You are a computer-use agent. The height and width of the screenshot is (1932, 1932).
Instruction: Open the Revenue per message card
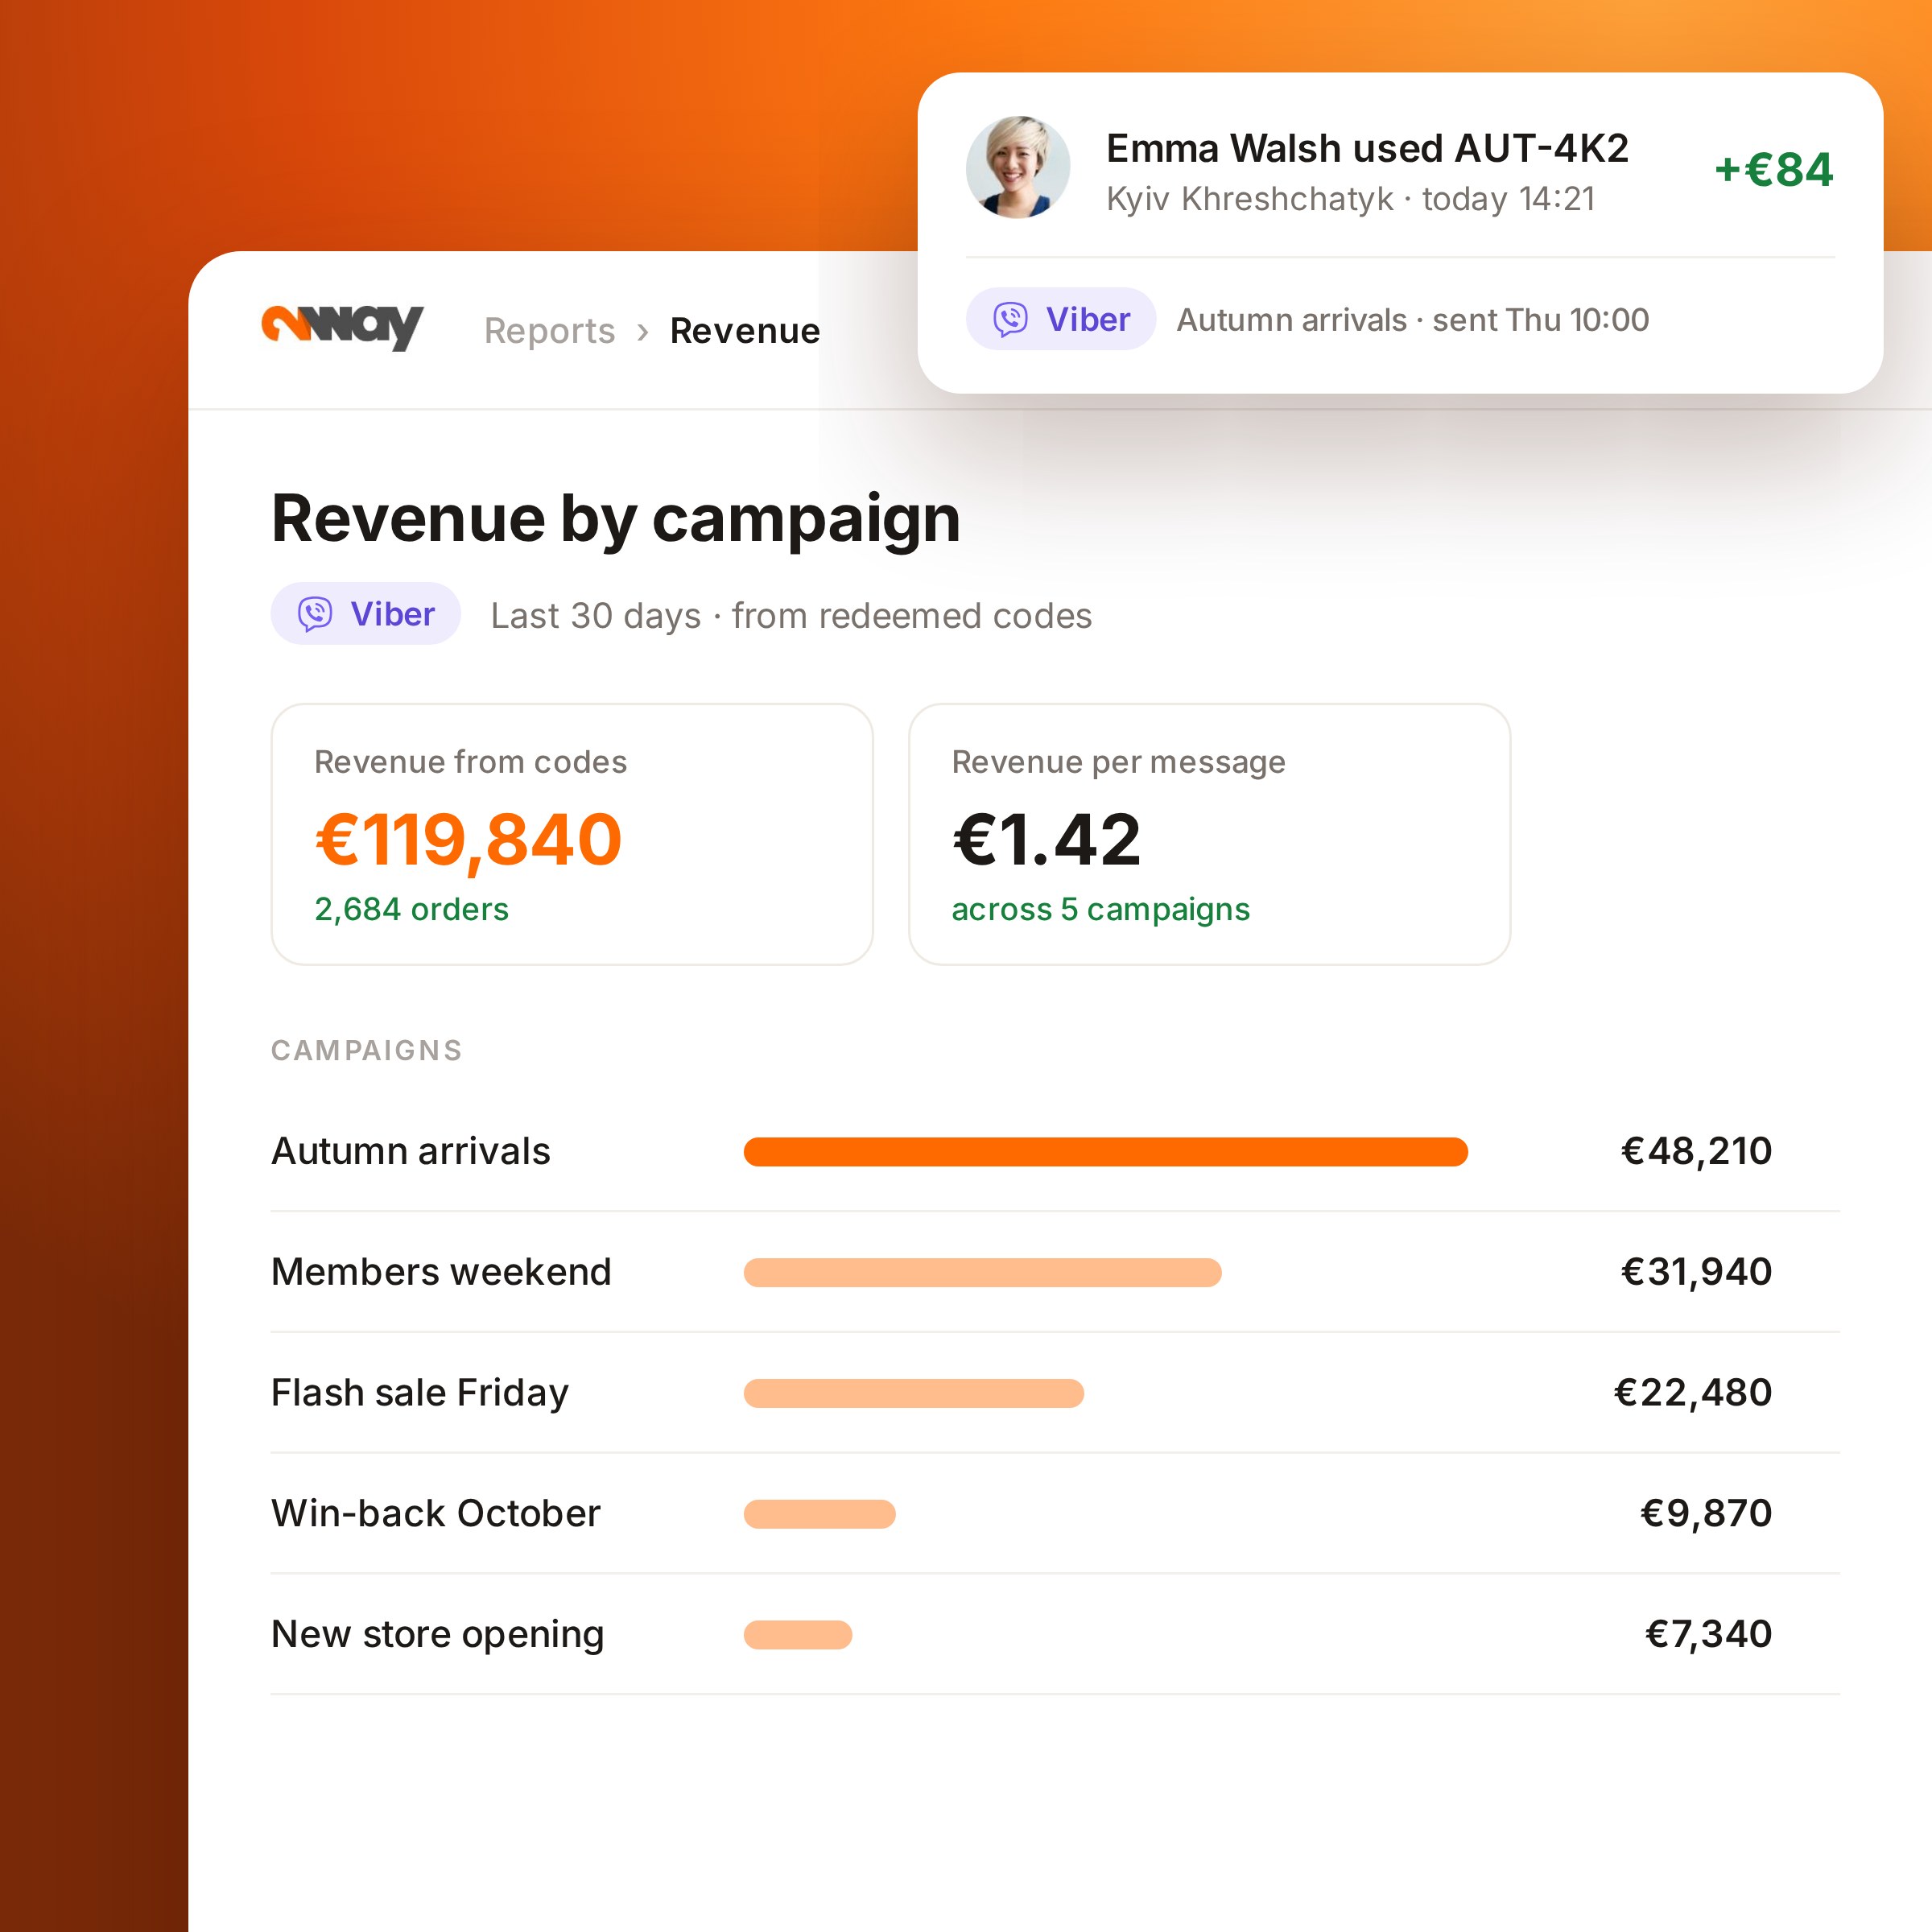click(1209, 834)
